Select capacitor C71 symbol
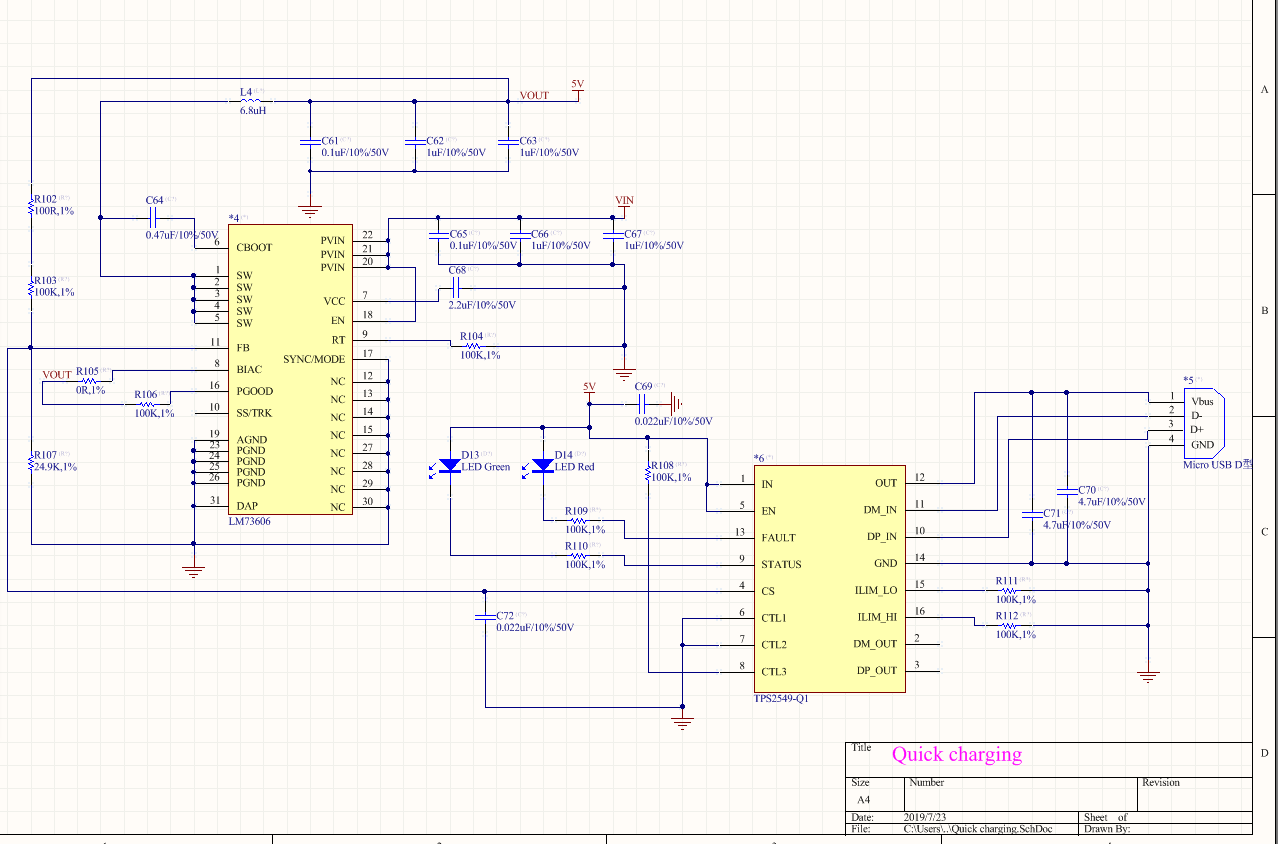This screenshot has height=844, width=1278. point(1031,514)
